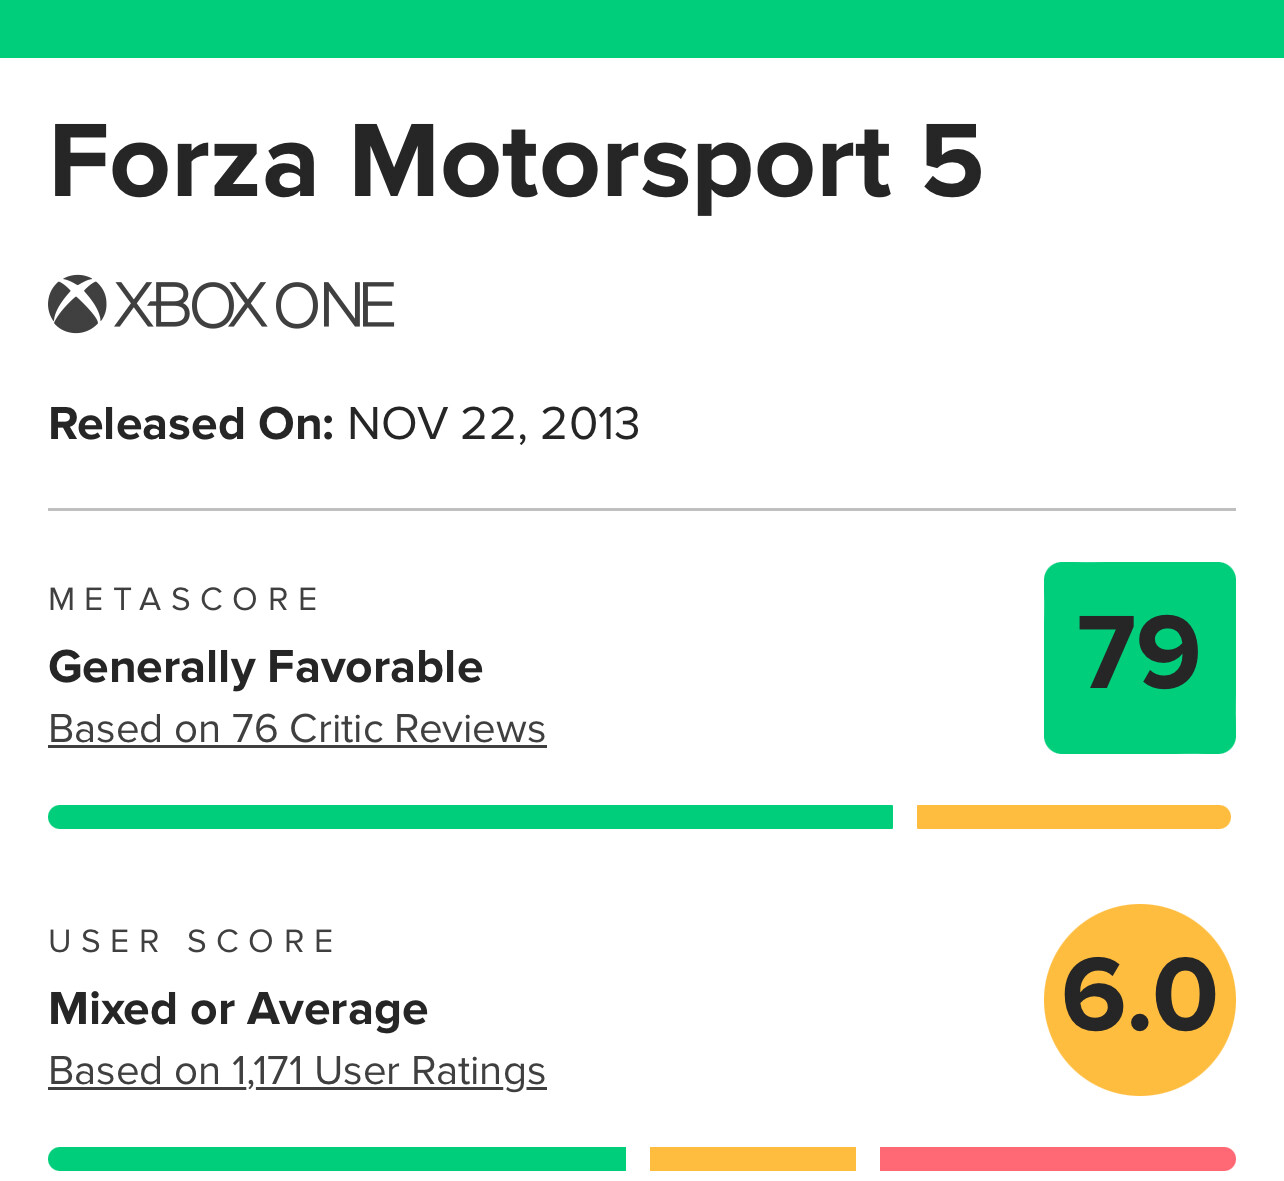Click the green positive critic reviews bar
Image resolution: width=1284 pixels, height=1181 pixels.
point(470,817)
